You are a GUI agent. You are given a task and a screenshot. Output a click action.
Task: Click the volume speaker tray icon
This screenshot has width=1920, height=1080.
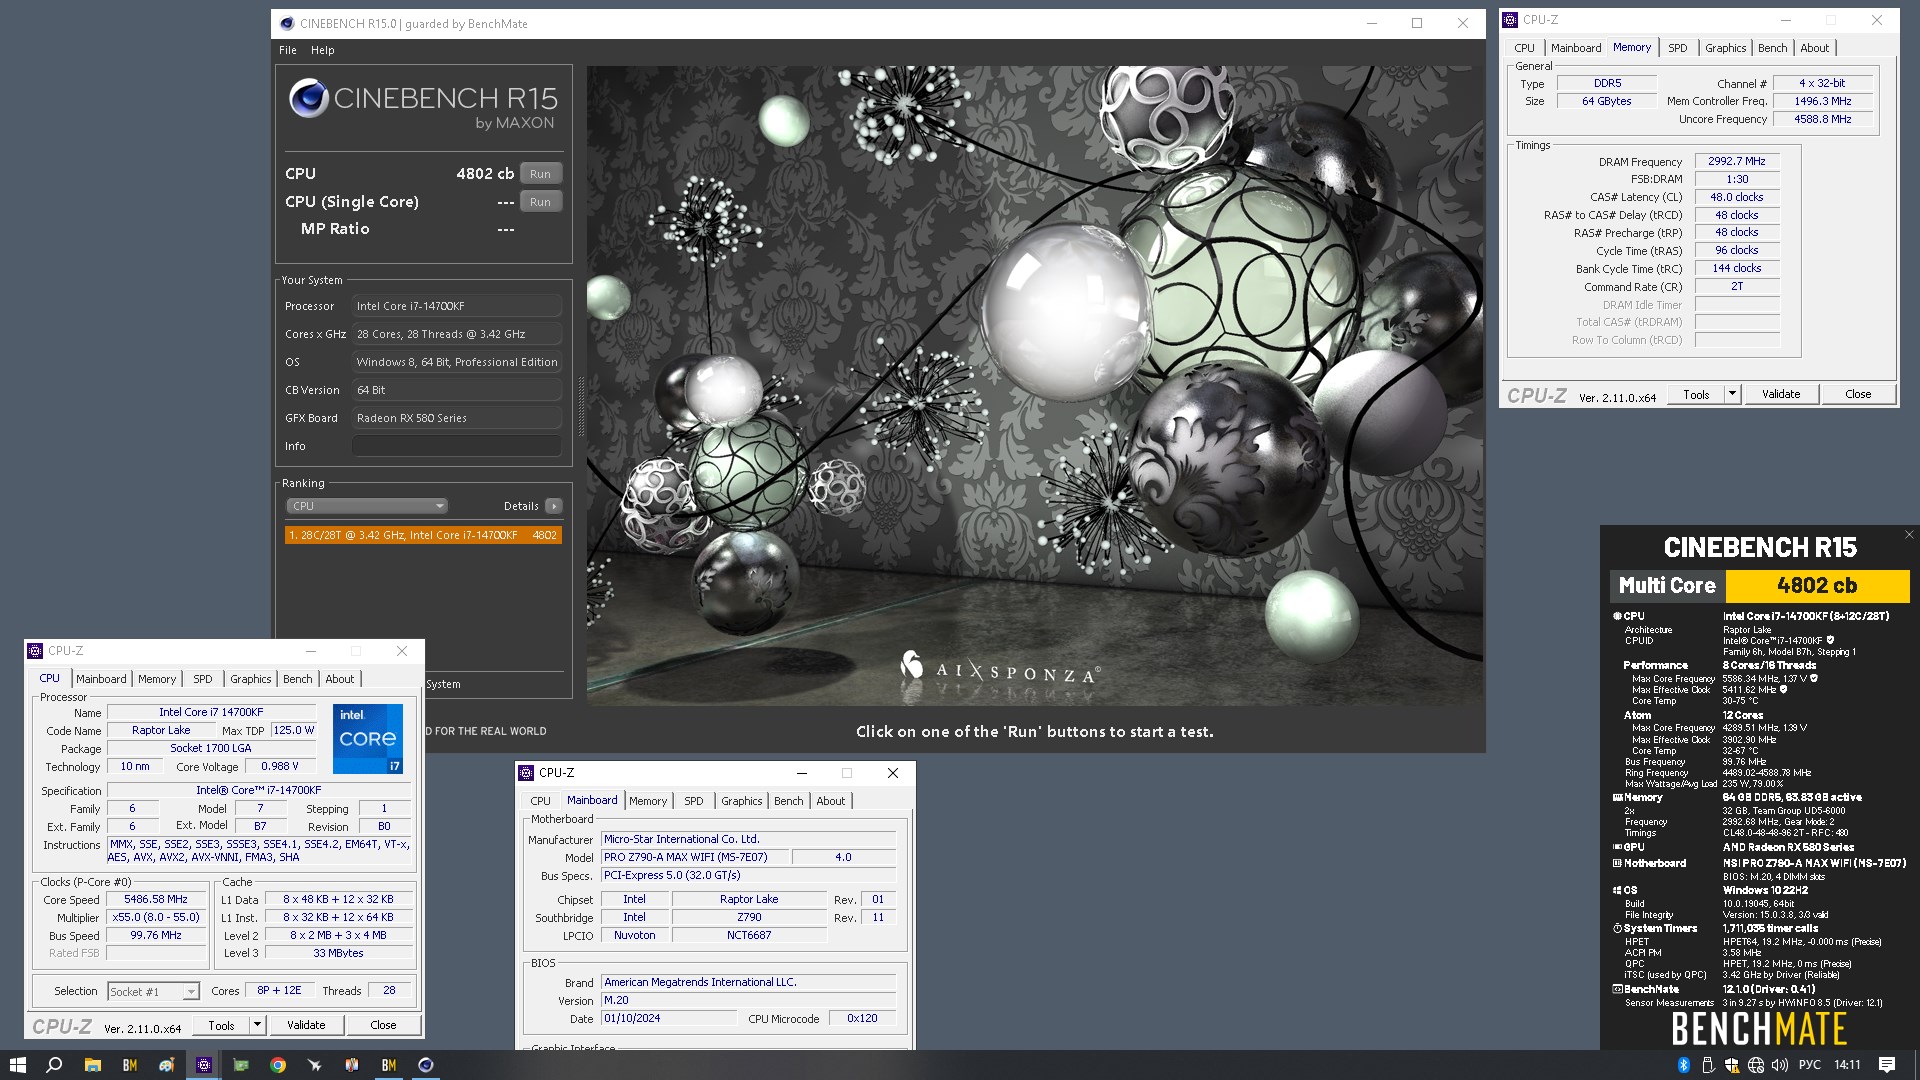(1780, 1065)
